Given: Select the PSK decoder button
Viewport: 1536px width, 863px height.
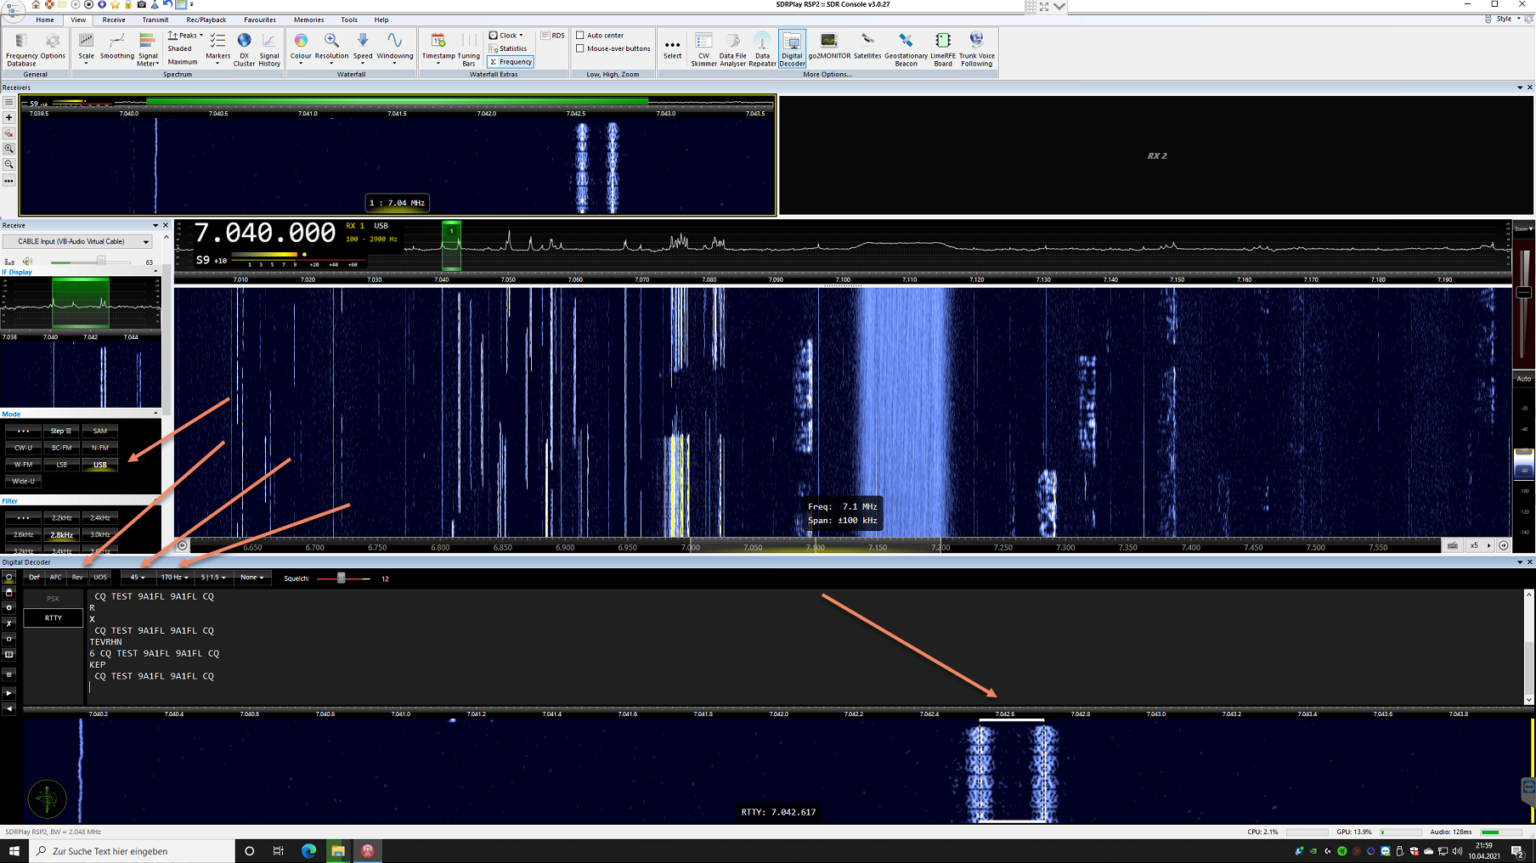Looking at the screenshot, I should (x=53, y=598).
